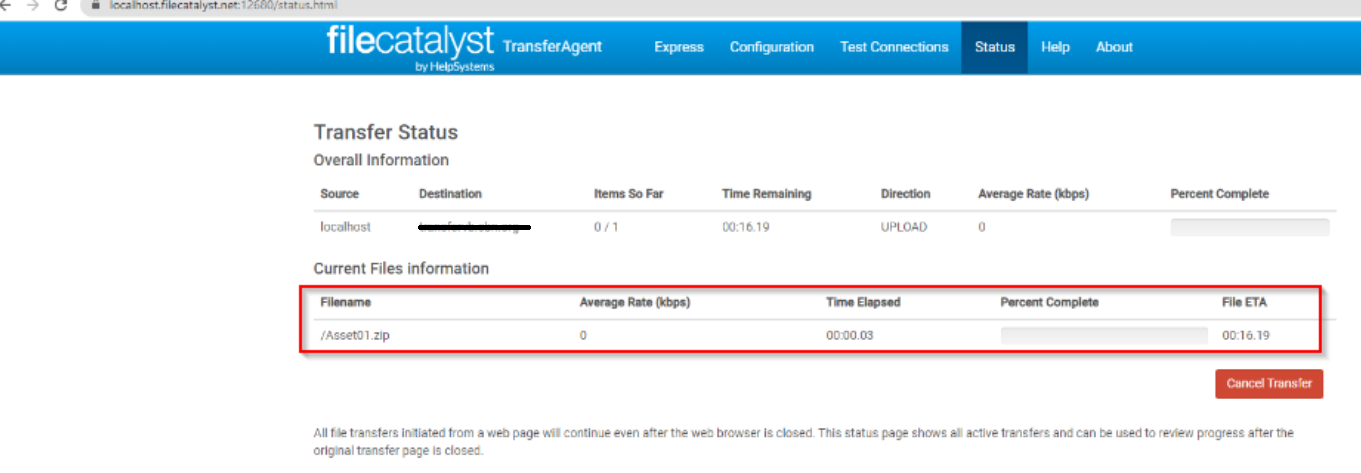Click the Filename column header
This screenshot has width=1361, height=473.
click(346, 302)
